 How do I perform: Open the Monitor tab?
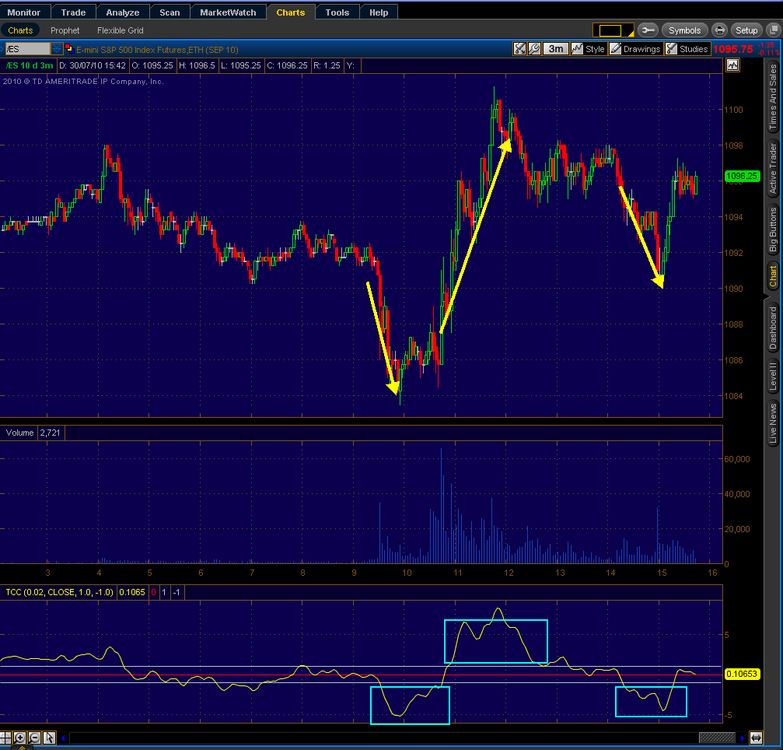(24, 12)
